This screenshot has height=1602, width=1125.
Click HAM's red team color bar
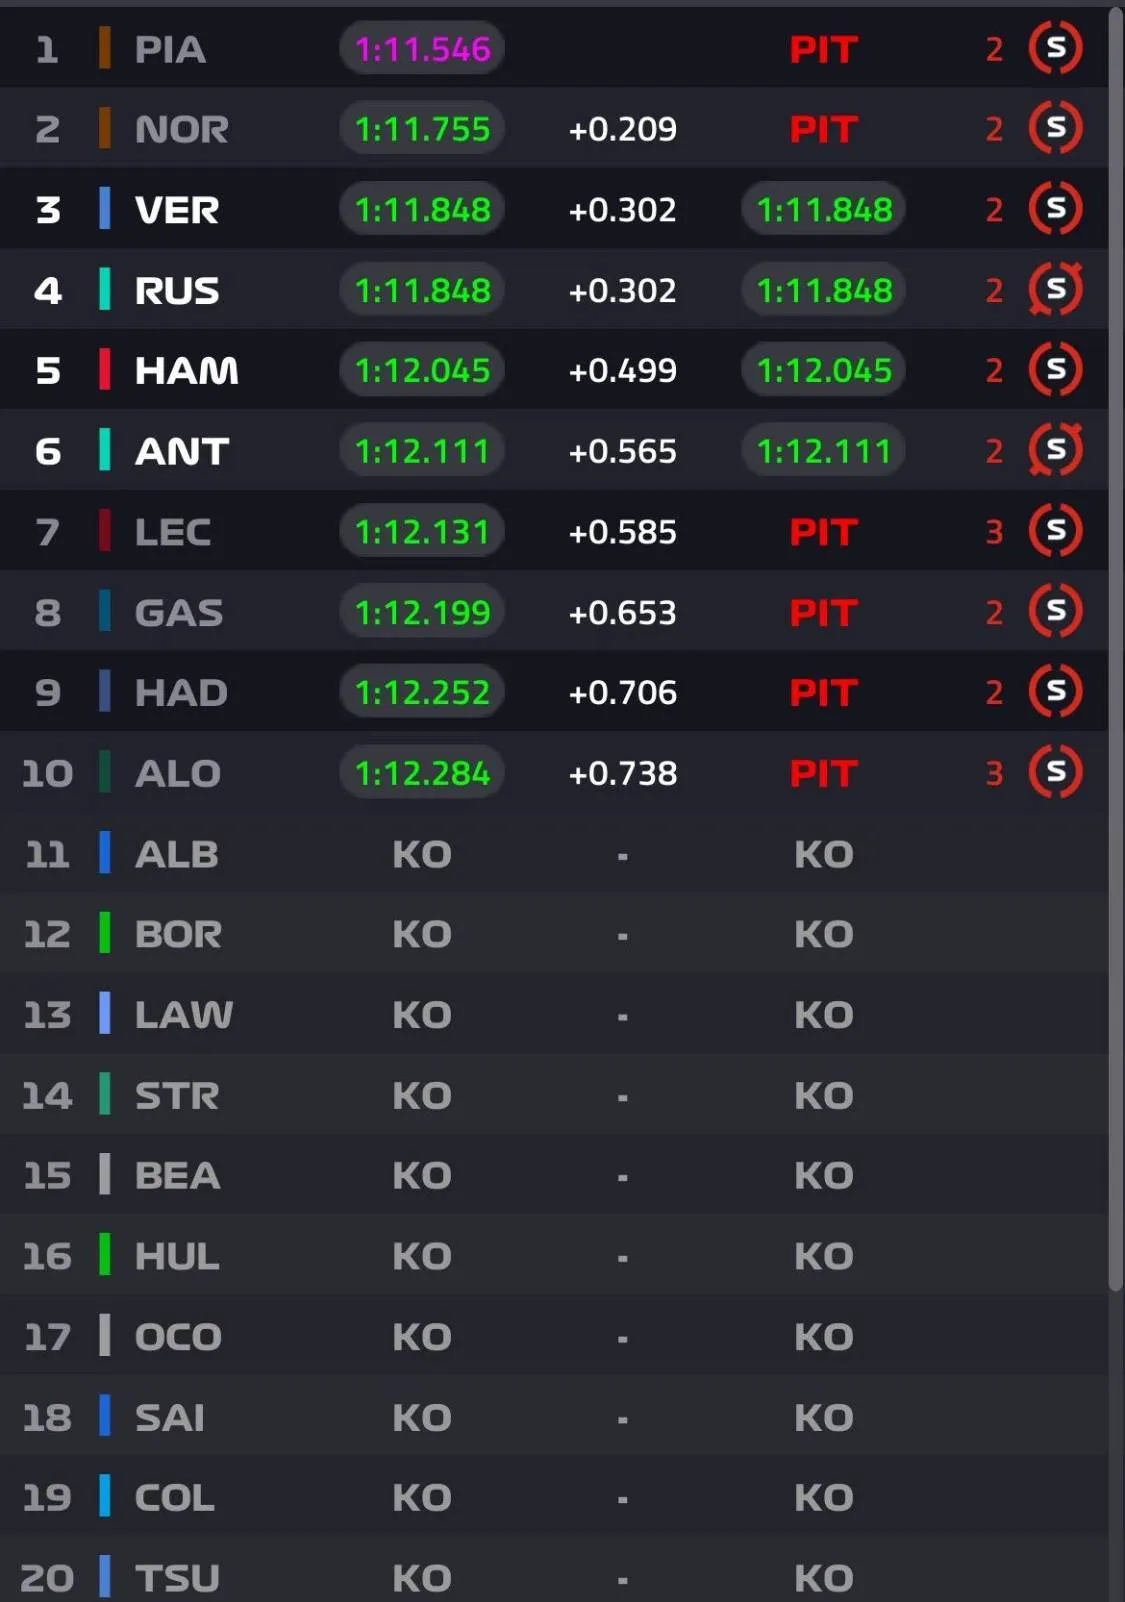click(104, 370)
